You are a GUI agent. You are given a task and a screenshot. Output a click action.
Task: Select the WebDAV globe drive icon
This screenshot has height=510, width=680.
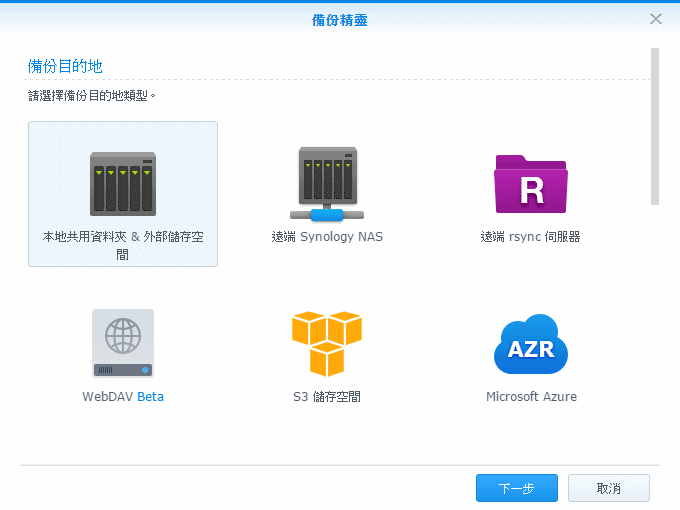point(123,343)
